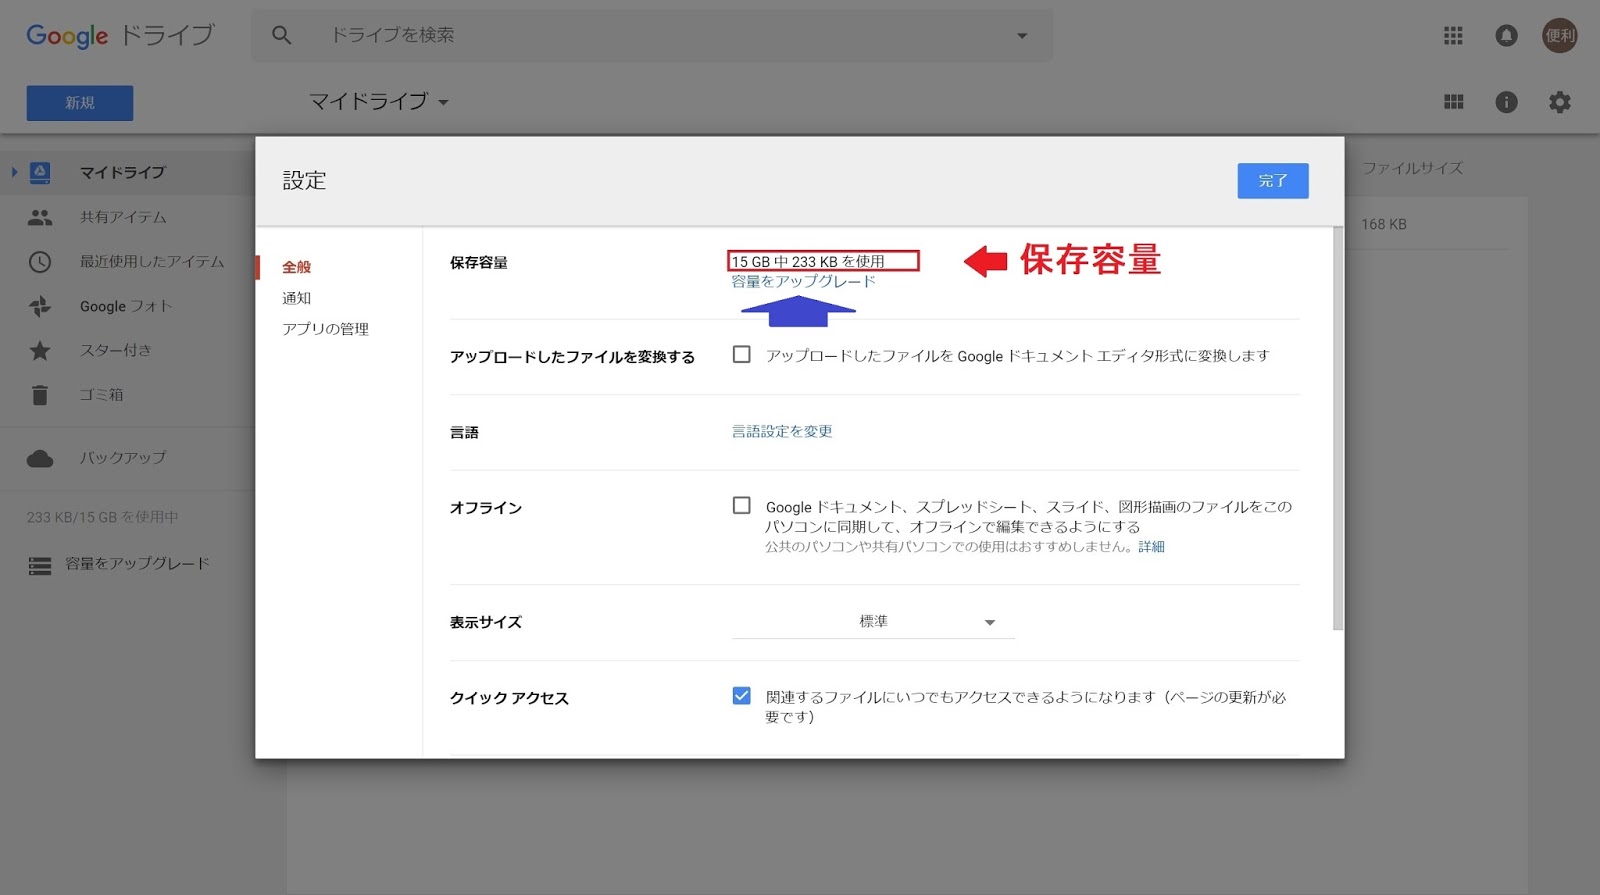The height and width of the screenshot is (895, 1600).
Task: Open the display size 標準 dropdown
Action: pyautogui.click(x=873, y=622)
